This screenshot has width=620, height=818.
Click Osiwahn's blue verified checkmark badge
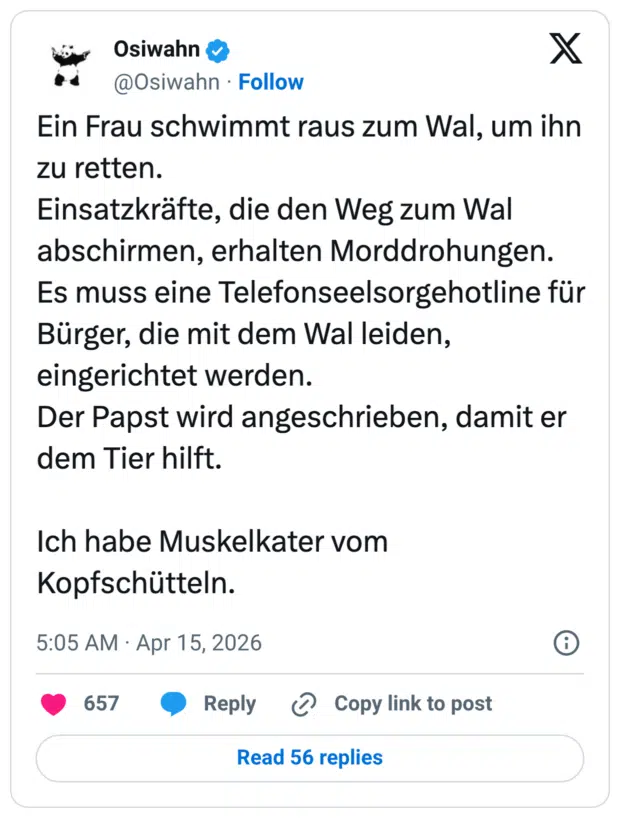pyautogui.click(x=216, y=49)
